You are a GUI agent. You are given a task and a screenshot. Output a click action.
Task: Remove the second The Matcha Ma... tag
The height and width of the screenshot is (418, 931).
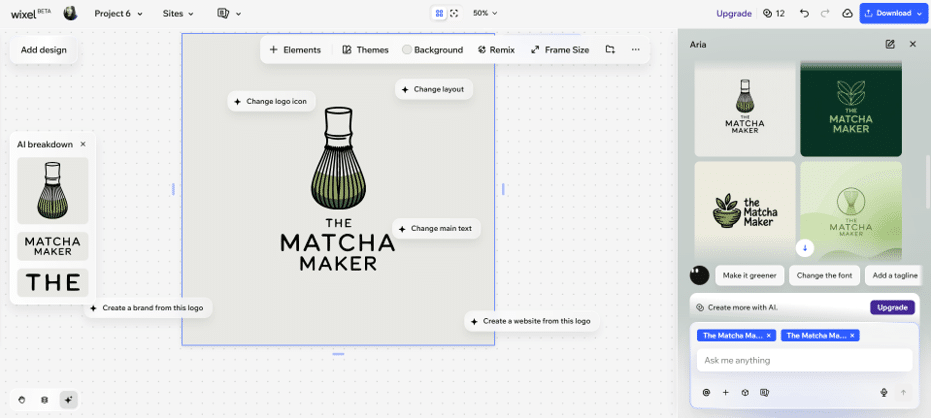pyautogui.click(x=852, y=335)
